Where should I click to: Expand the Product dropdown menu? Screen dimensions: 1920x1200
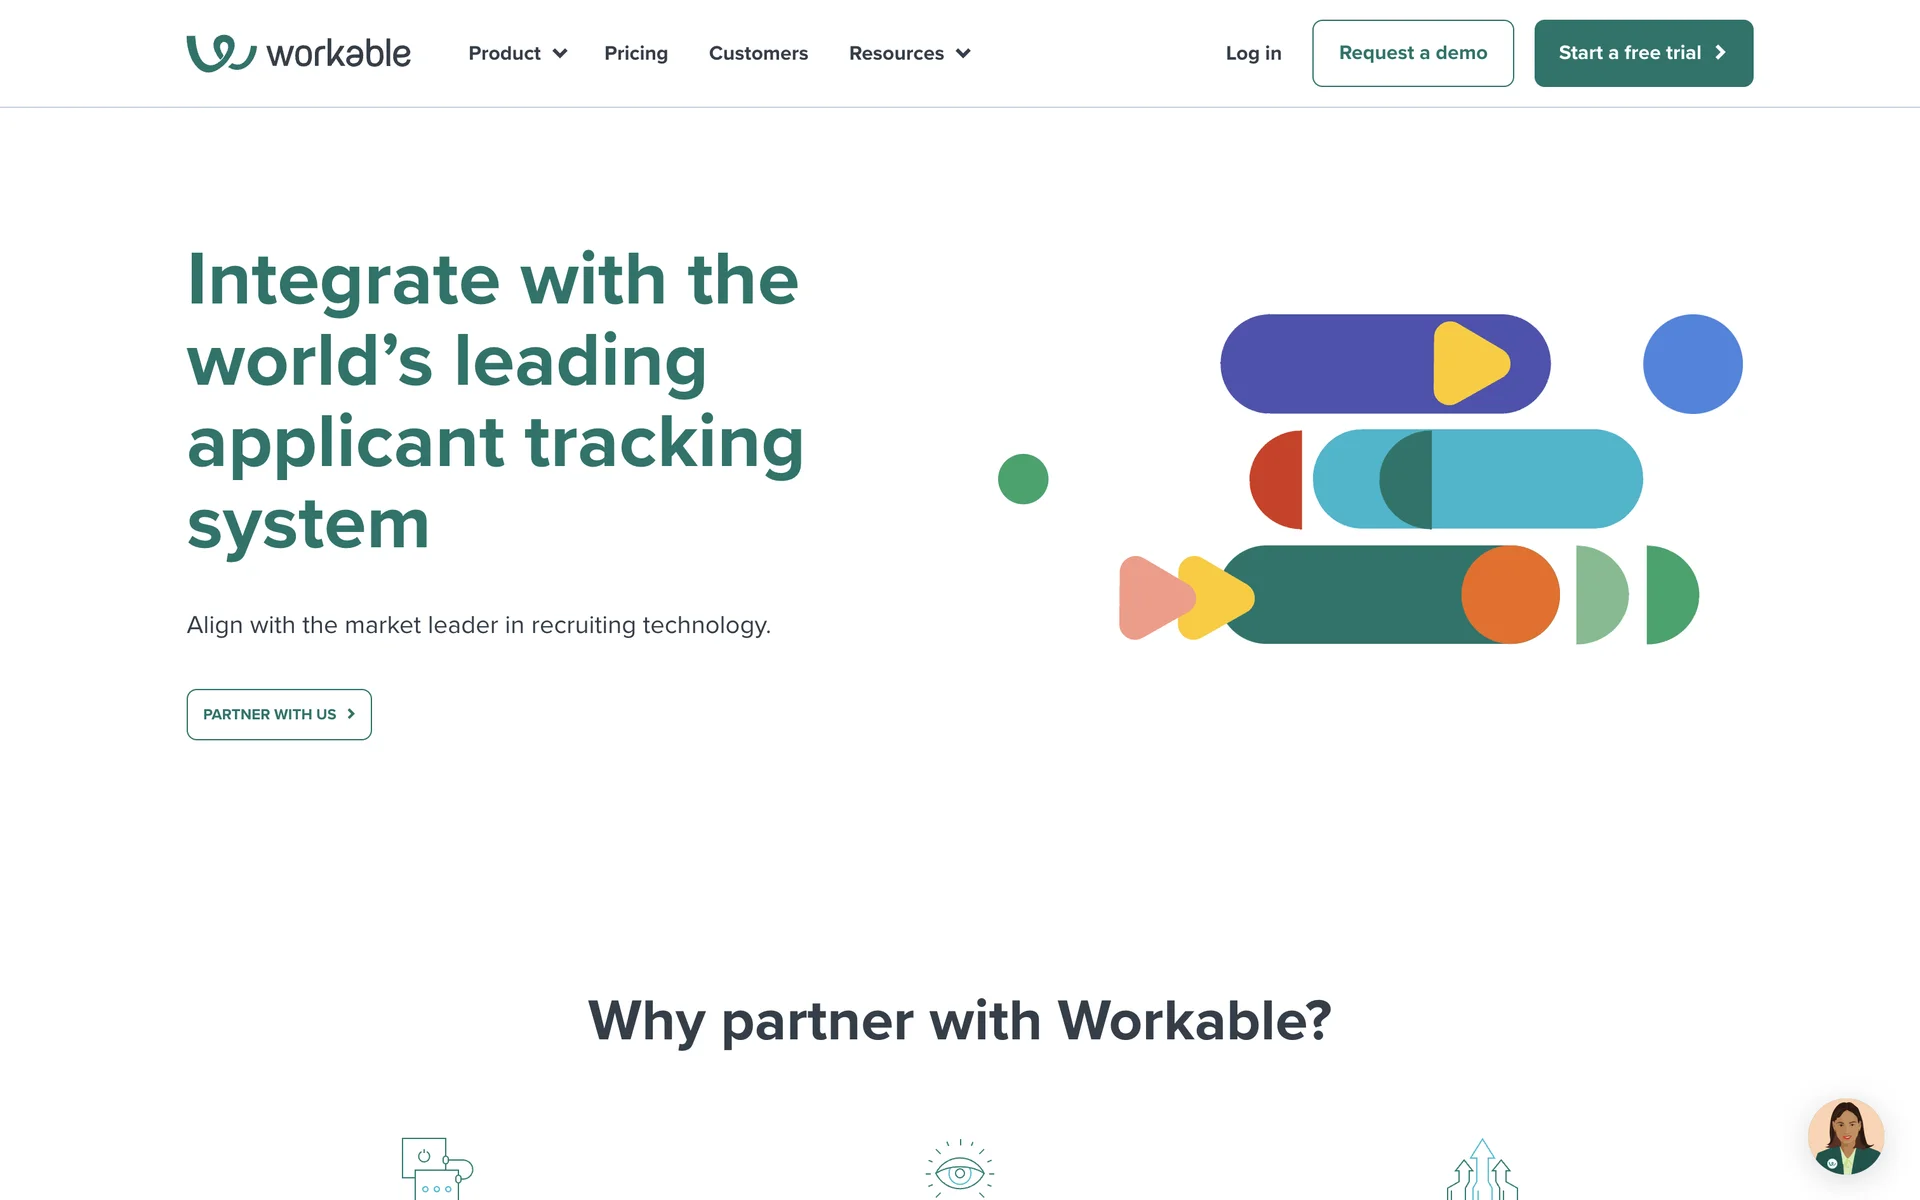[505, 53]
